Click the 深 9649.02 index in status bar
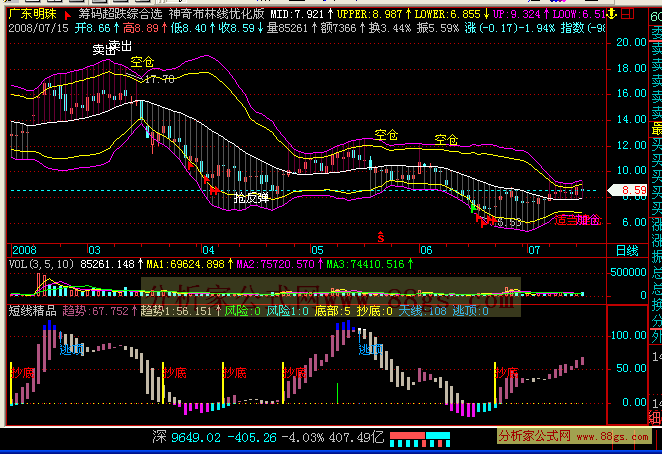 [186, 438]
